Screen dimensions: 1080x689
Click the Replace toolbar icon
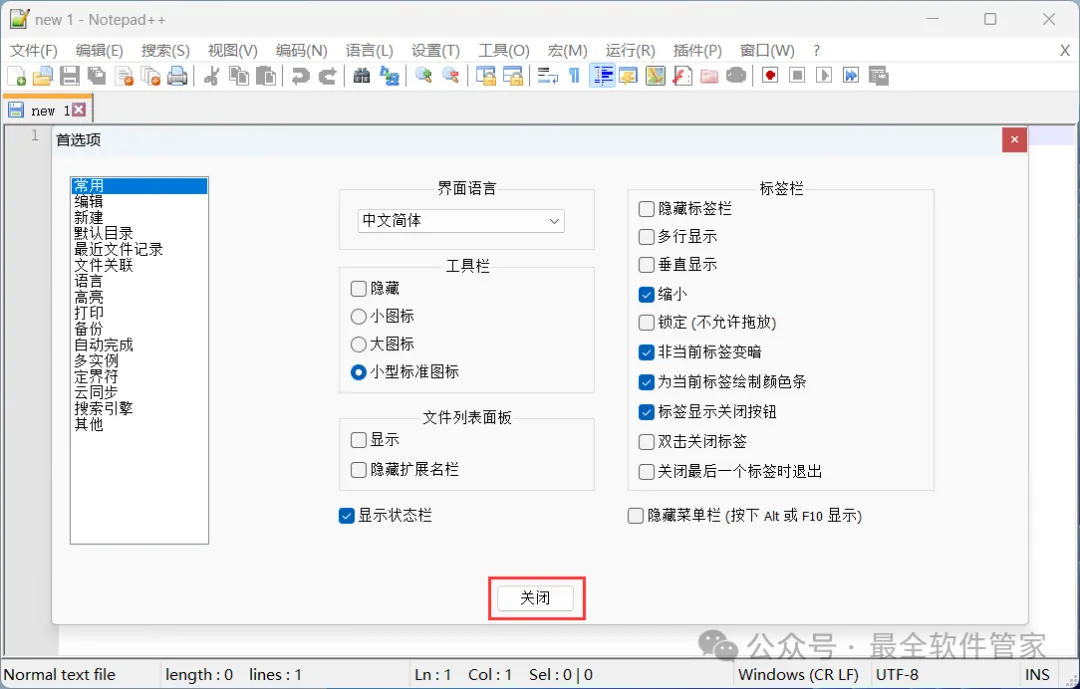[389, 76]
